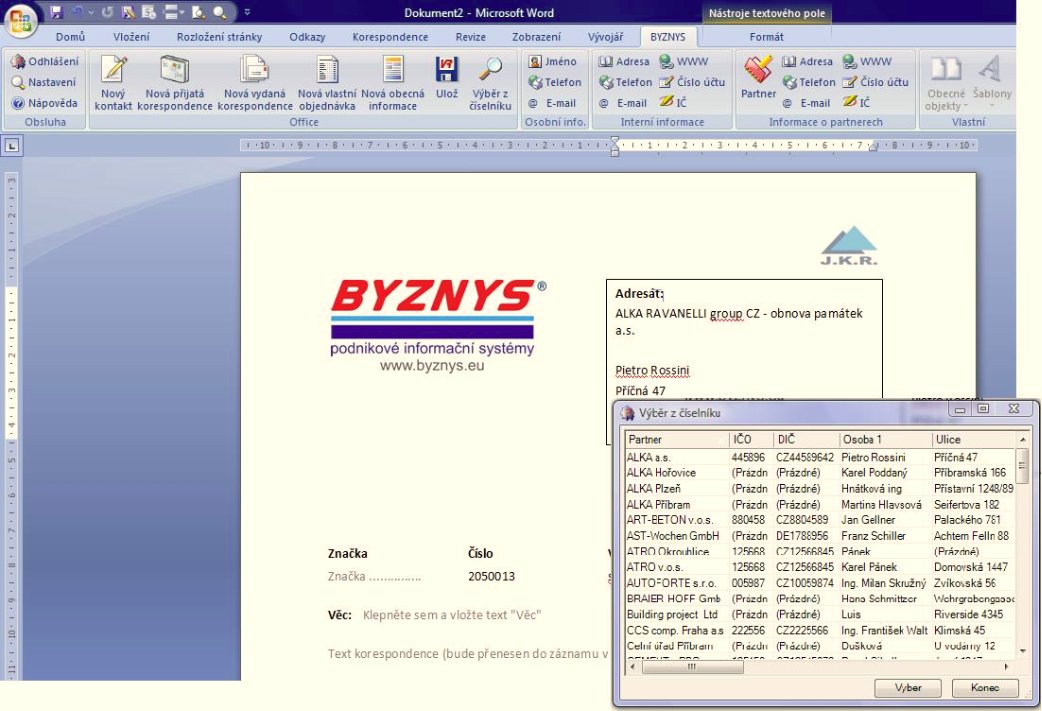The height and width of the screenshot is (711, 1042).
Task: Select the AUTOFORTE s.r.o. row
Action: coord(820,583)
